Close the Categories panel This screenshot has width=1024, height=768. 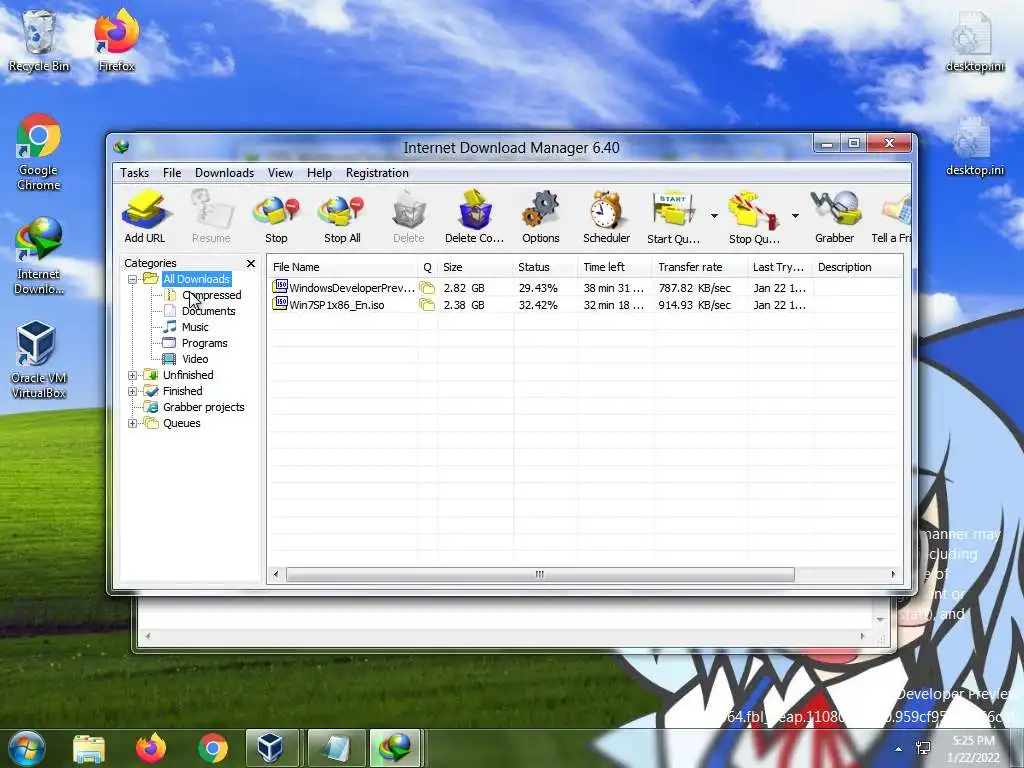point(251,263)
